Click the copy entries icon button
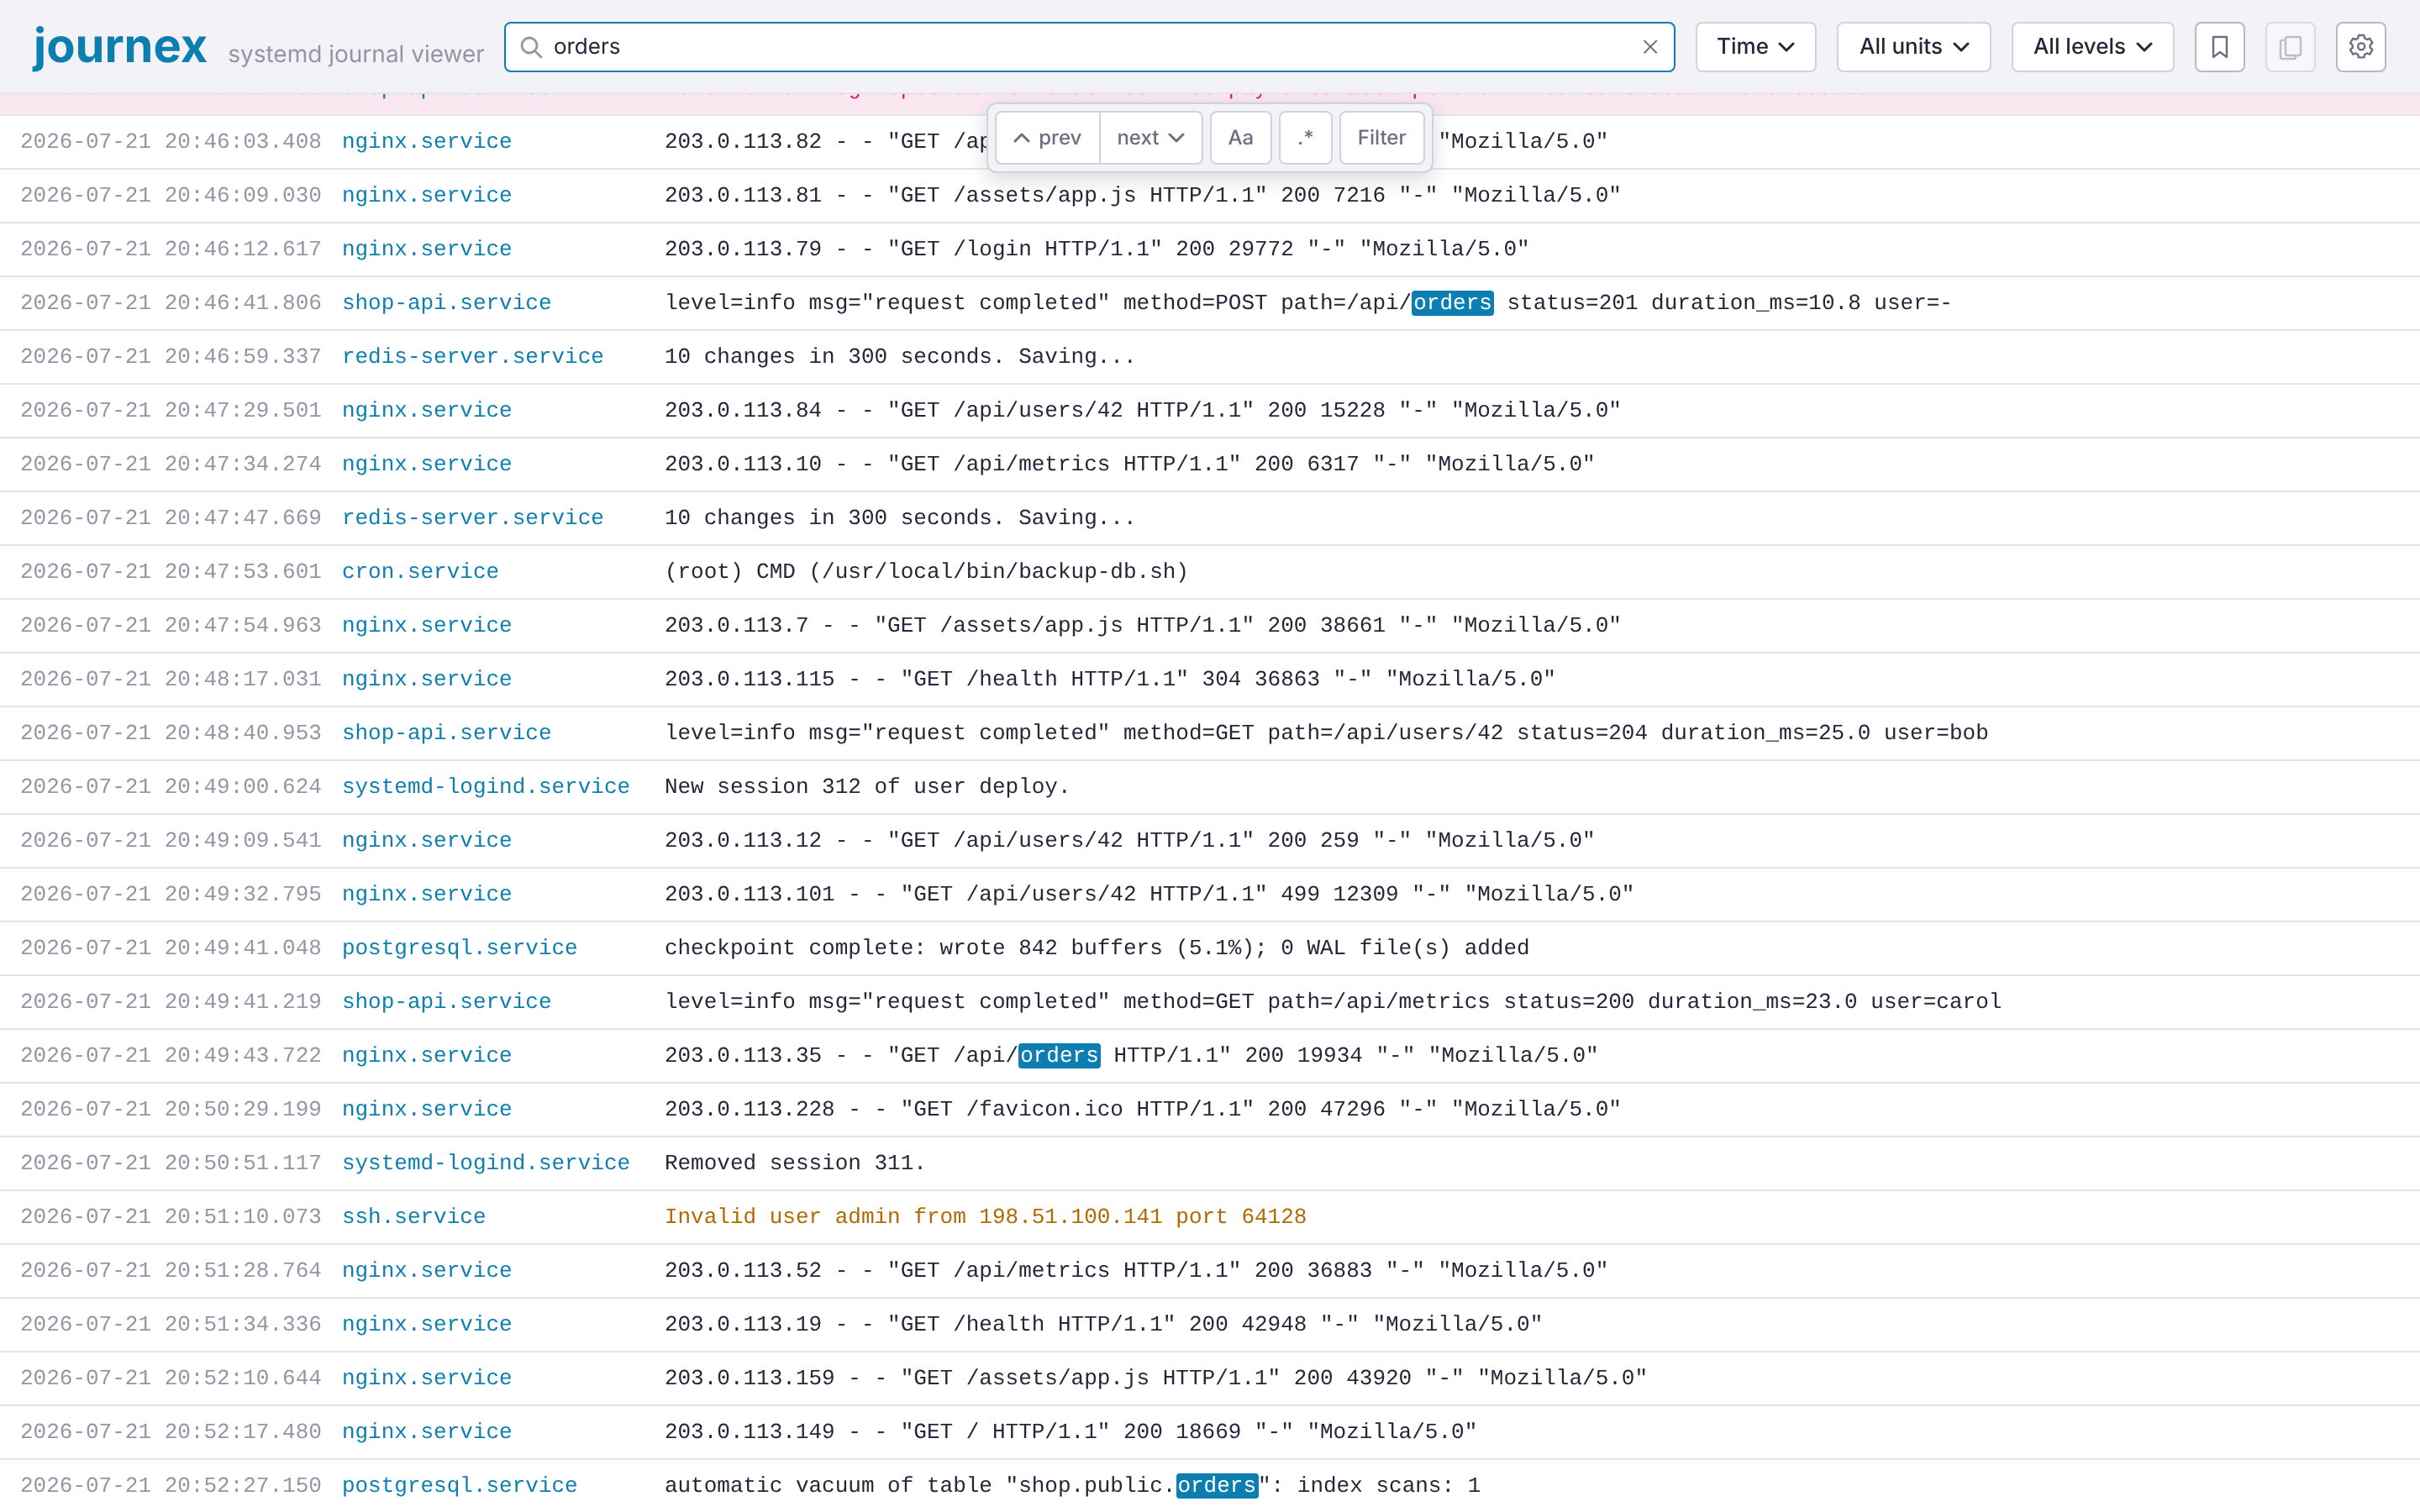The width and height of the screenshot is (2420, 1512). (x=2290, y=47)
